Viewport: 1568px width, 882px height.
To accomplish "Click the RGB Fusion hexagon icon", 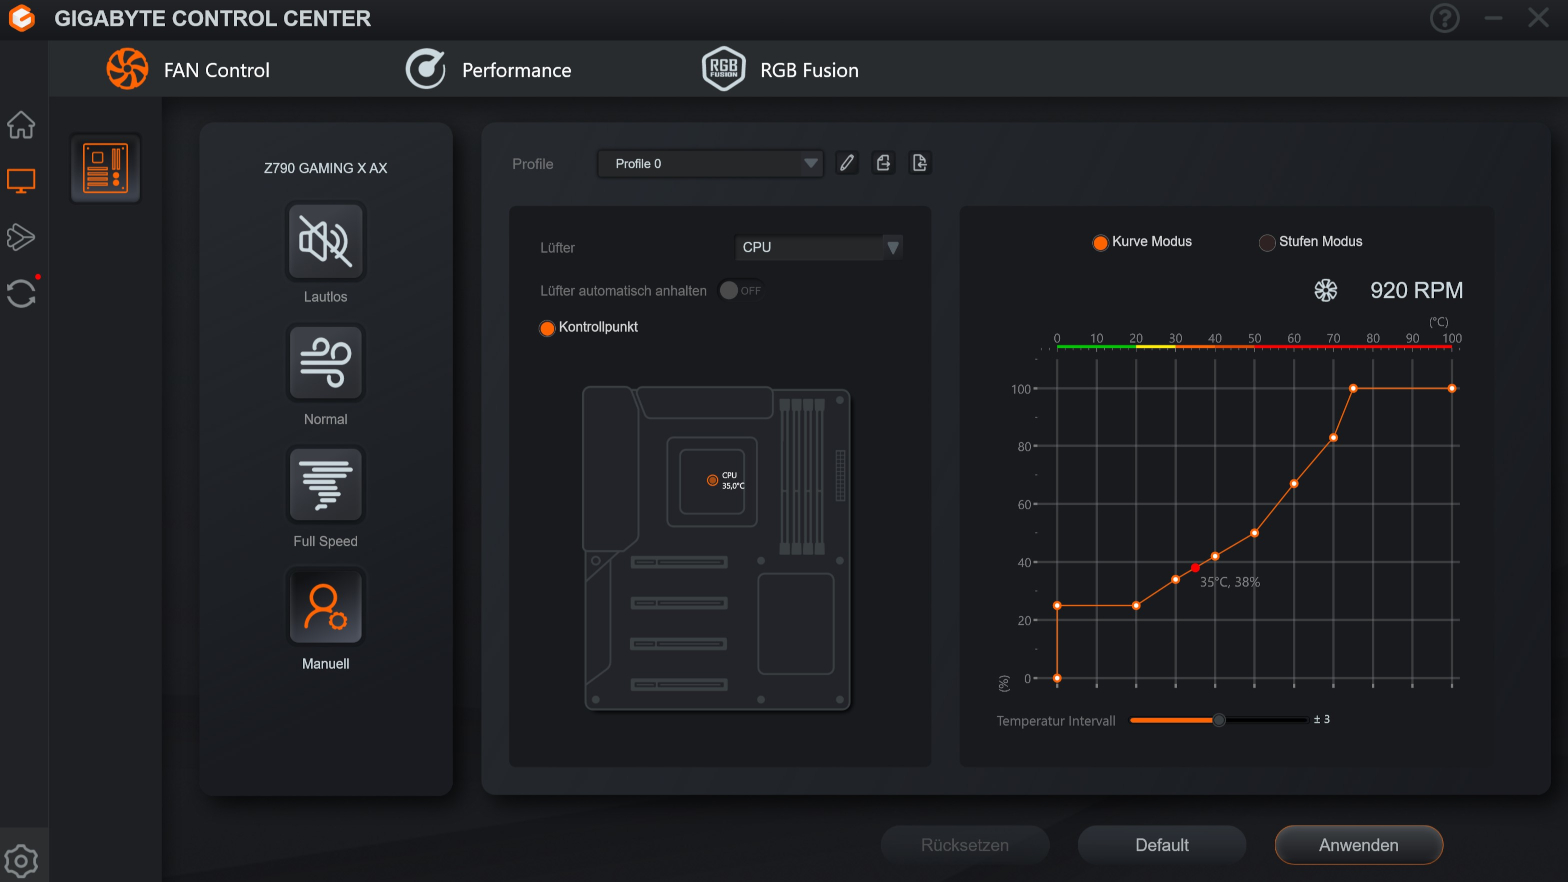I will [x=723, y=69].
